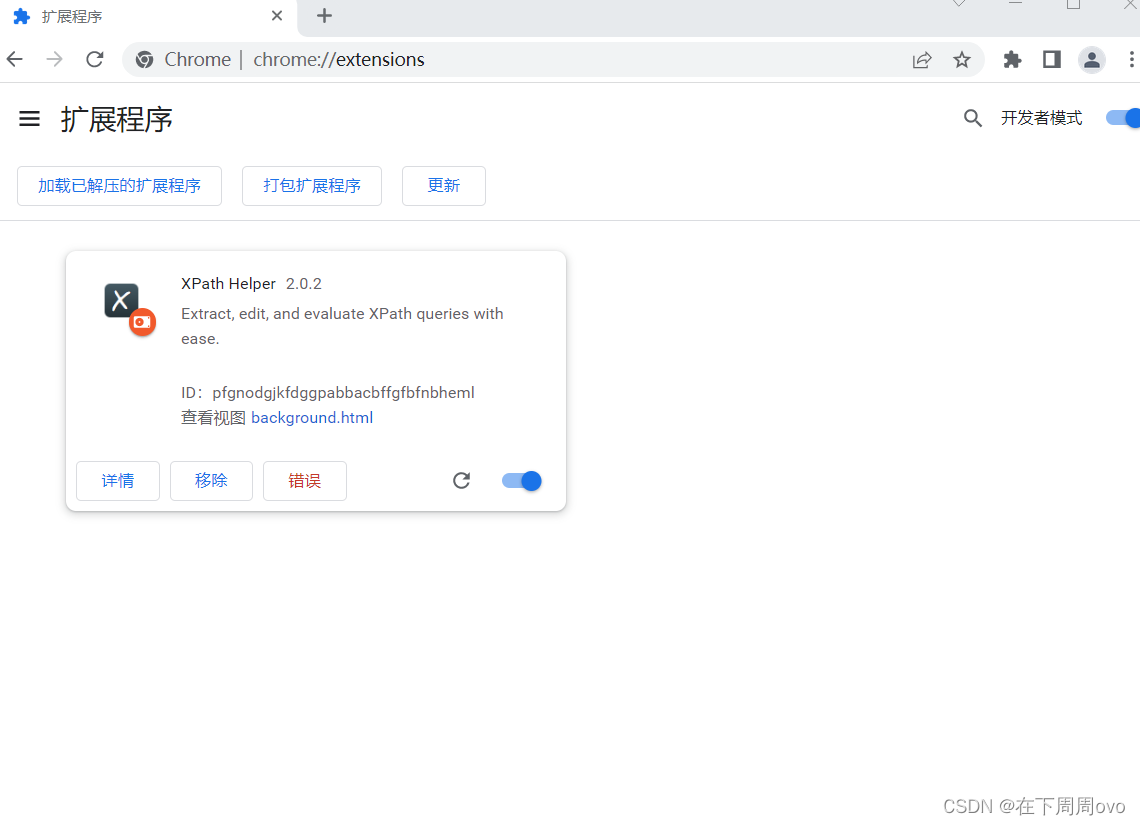Open the Chrome three-dot menu
This screenshot has width=1140, height=825.
pos(1131,60)
